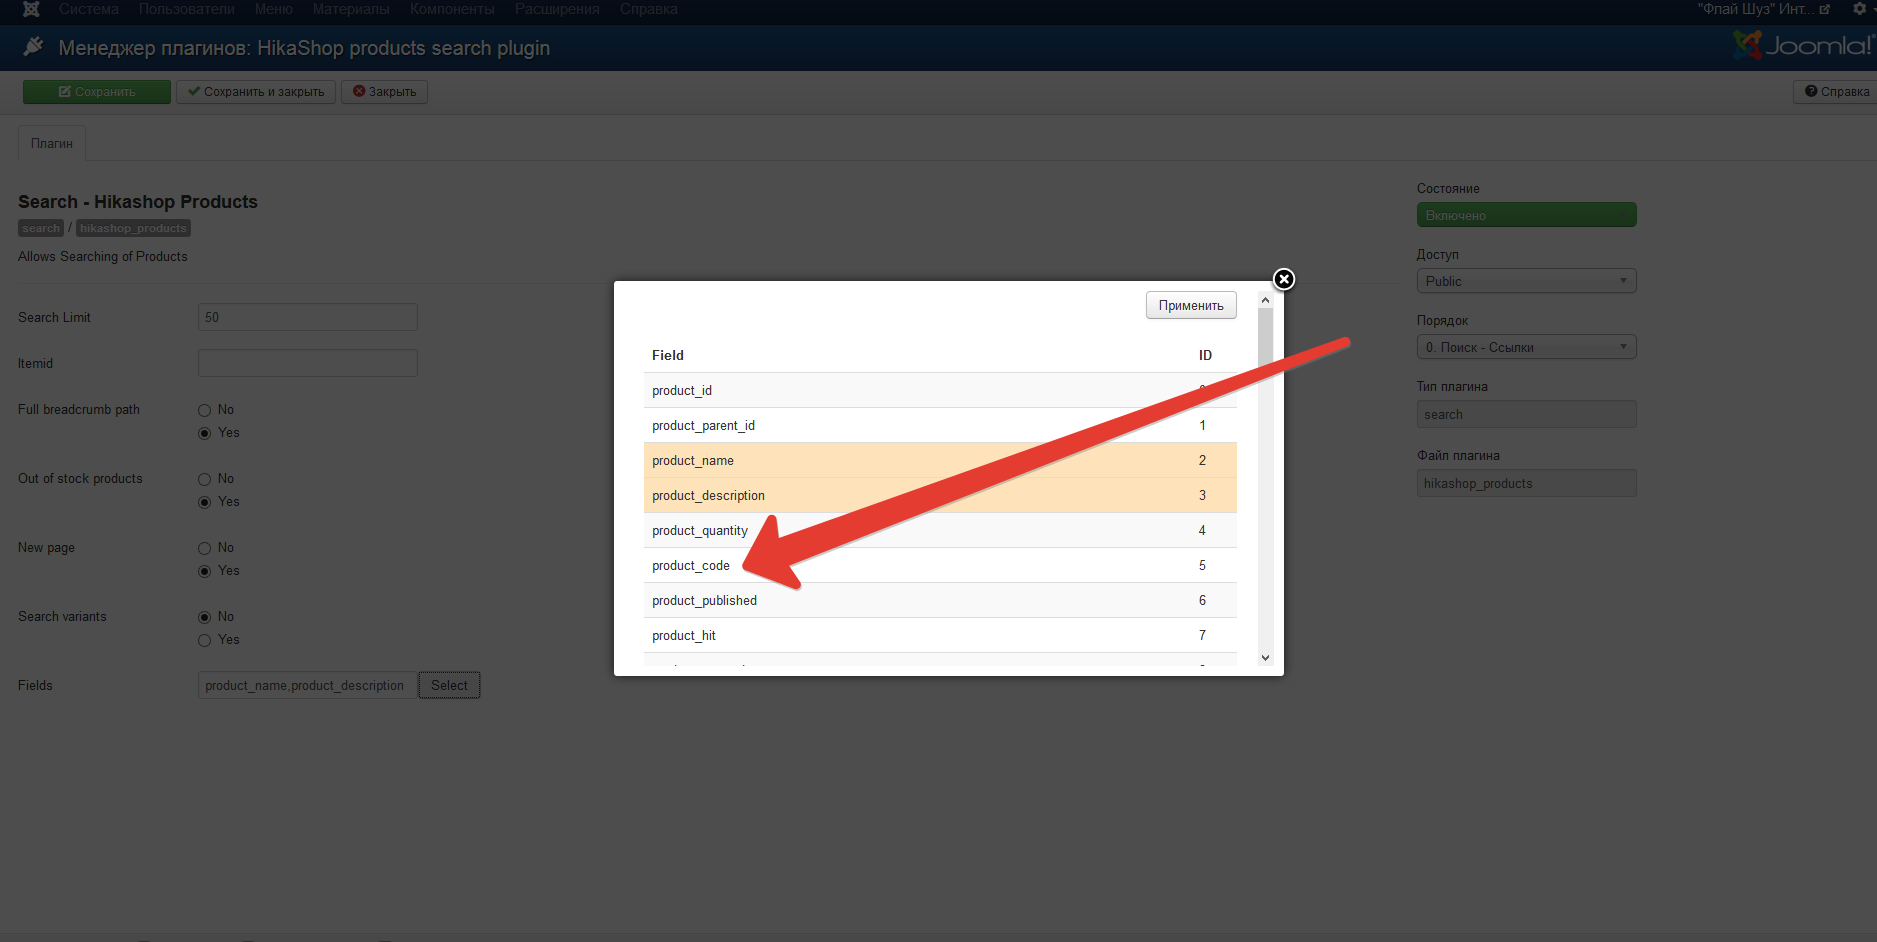The height and width of the screenshot is (942, 1877).
Task: Deselect the product_description row
Action: tap(940, 495)
